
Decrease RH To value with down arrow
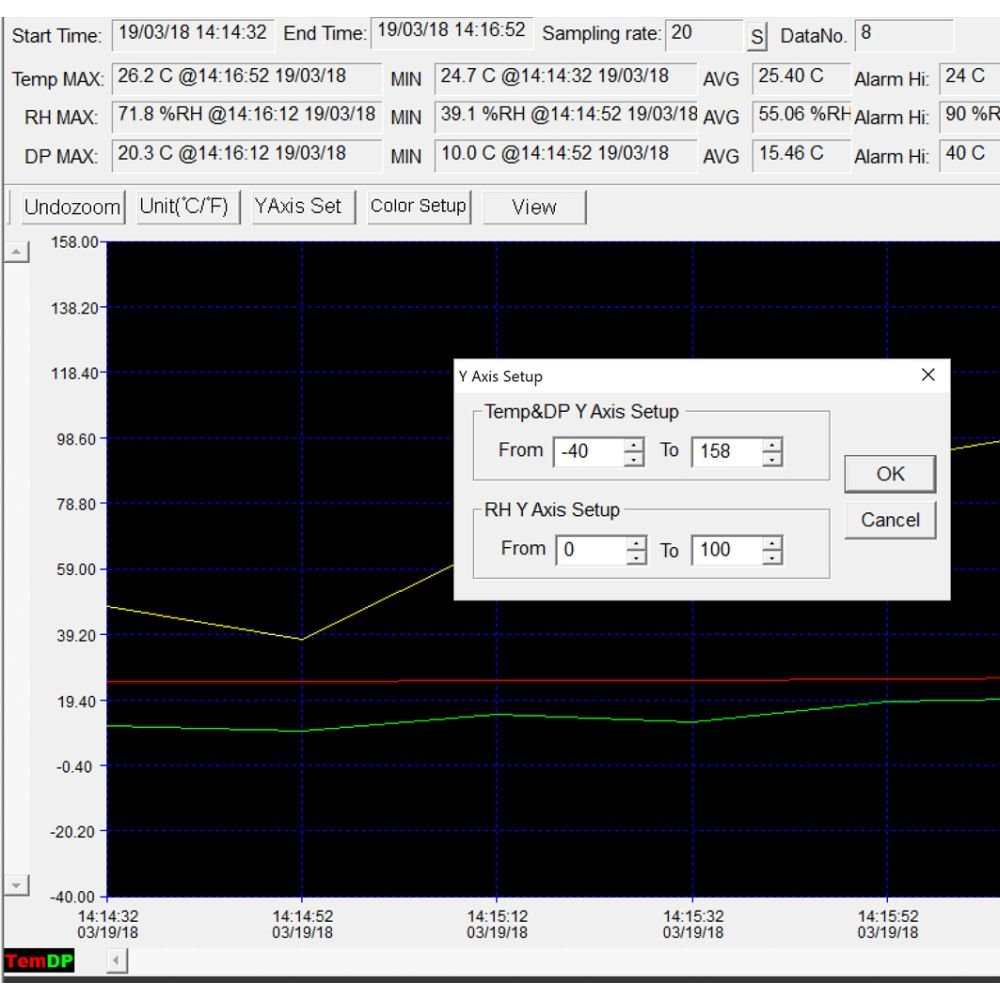pos(772,557)
